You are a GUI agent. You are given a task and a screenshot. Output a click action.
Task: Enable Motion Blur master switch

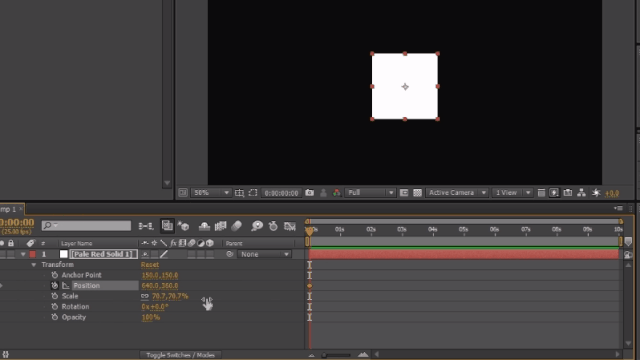click(x=237, y=226)
